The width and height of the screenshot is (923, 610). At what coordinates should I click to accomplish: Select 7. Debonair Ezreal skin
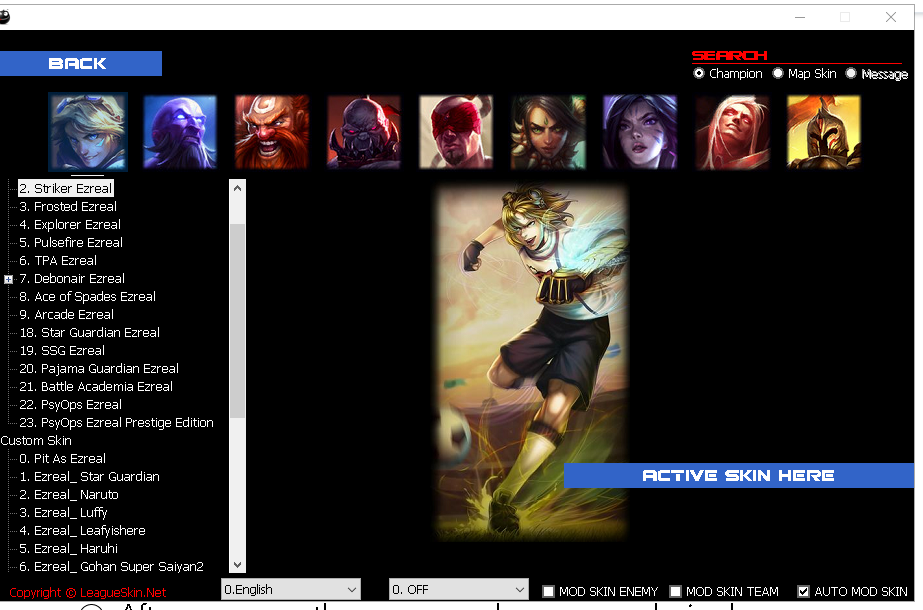click(x=72, y=279)
